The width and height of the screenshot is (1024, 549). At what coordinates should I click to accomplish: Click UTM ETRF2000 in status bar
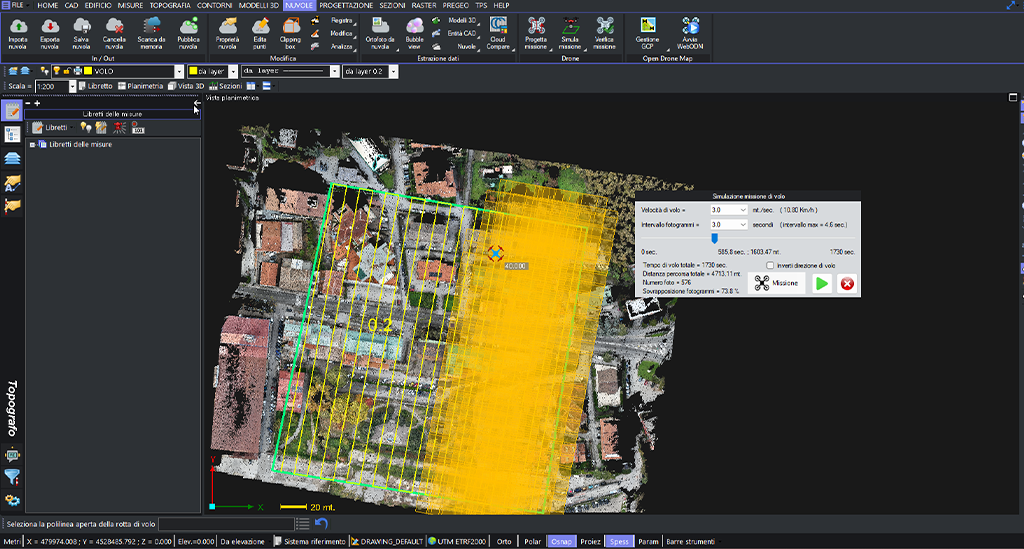457,541
